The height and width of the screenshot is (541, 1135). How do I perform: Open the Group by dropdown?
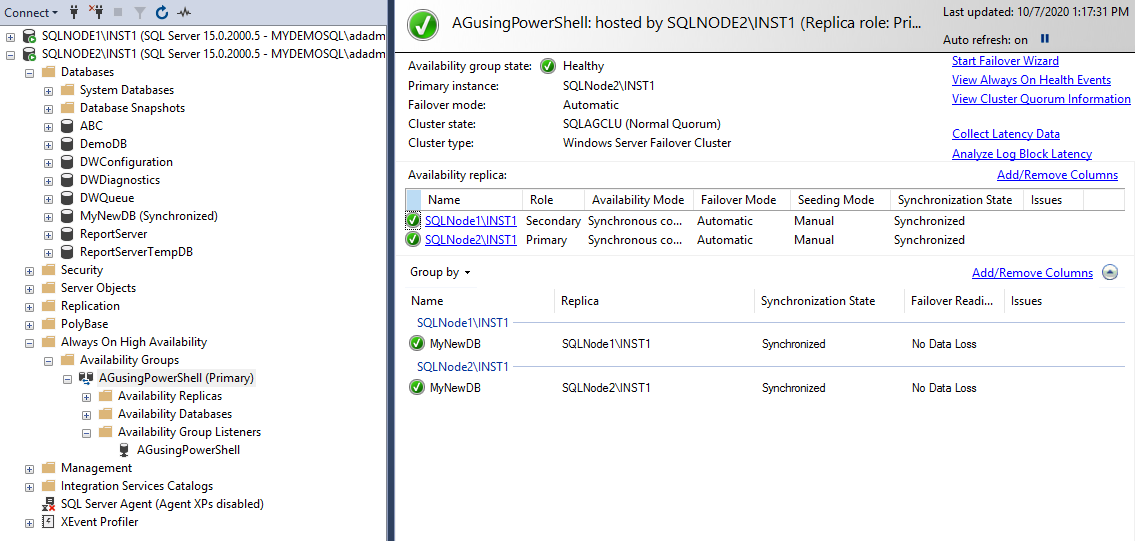pyautogui.click(x=440, y=272)
